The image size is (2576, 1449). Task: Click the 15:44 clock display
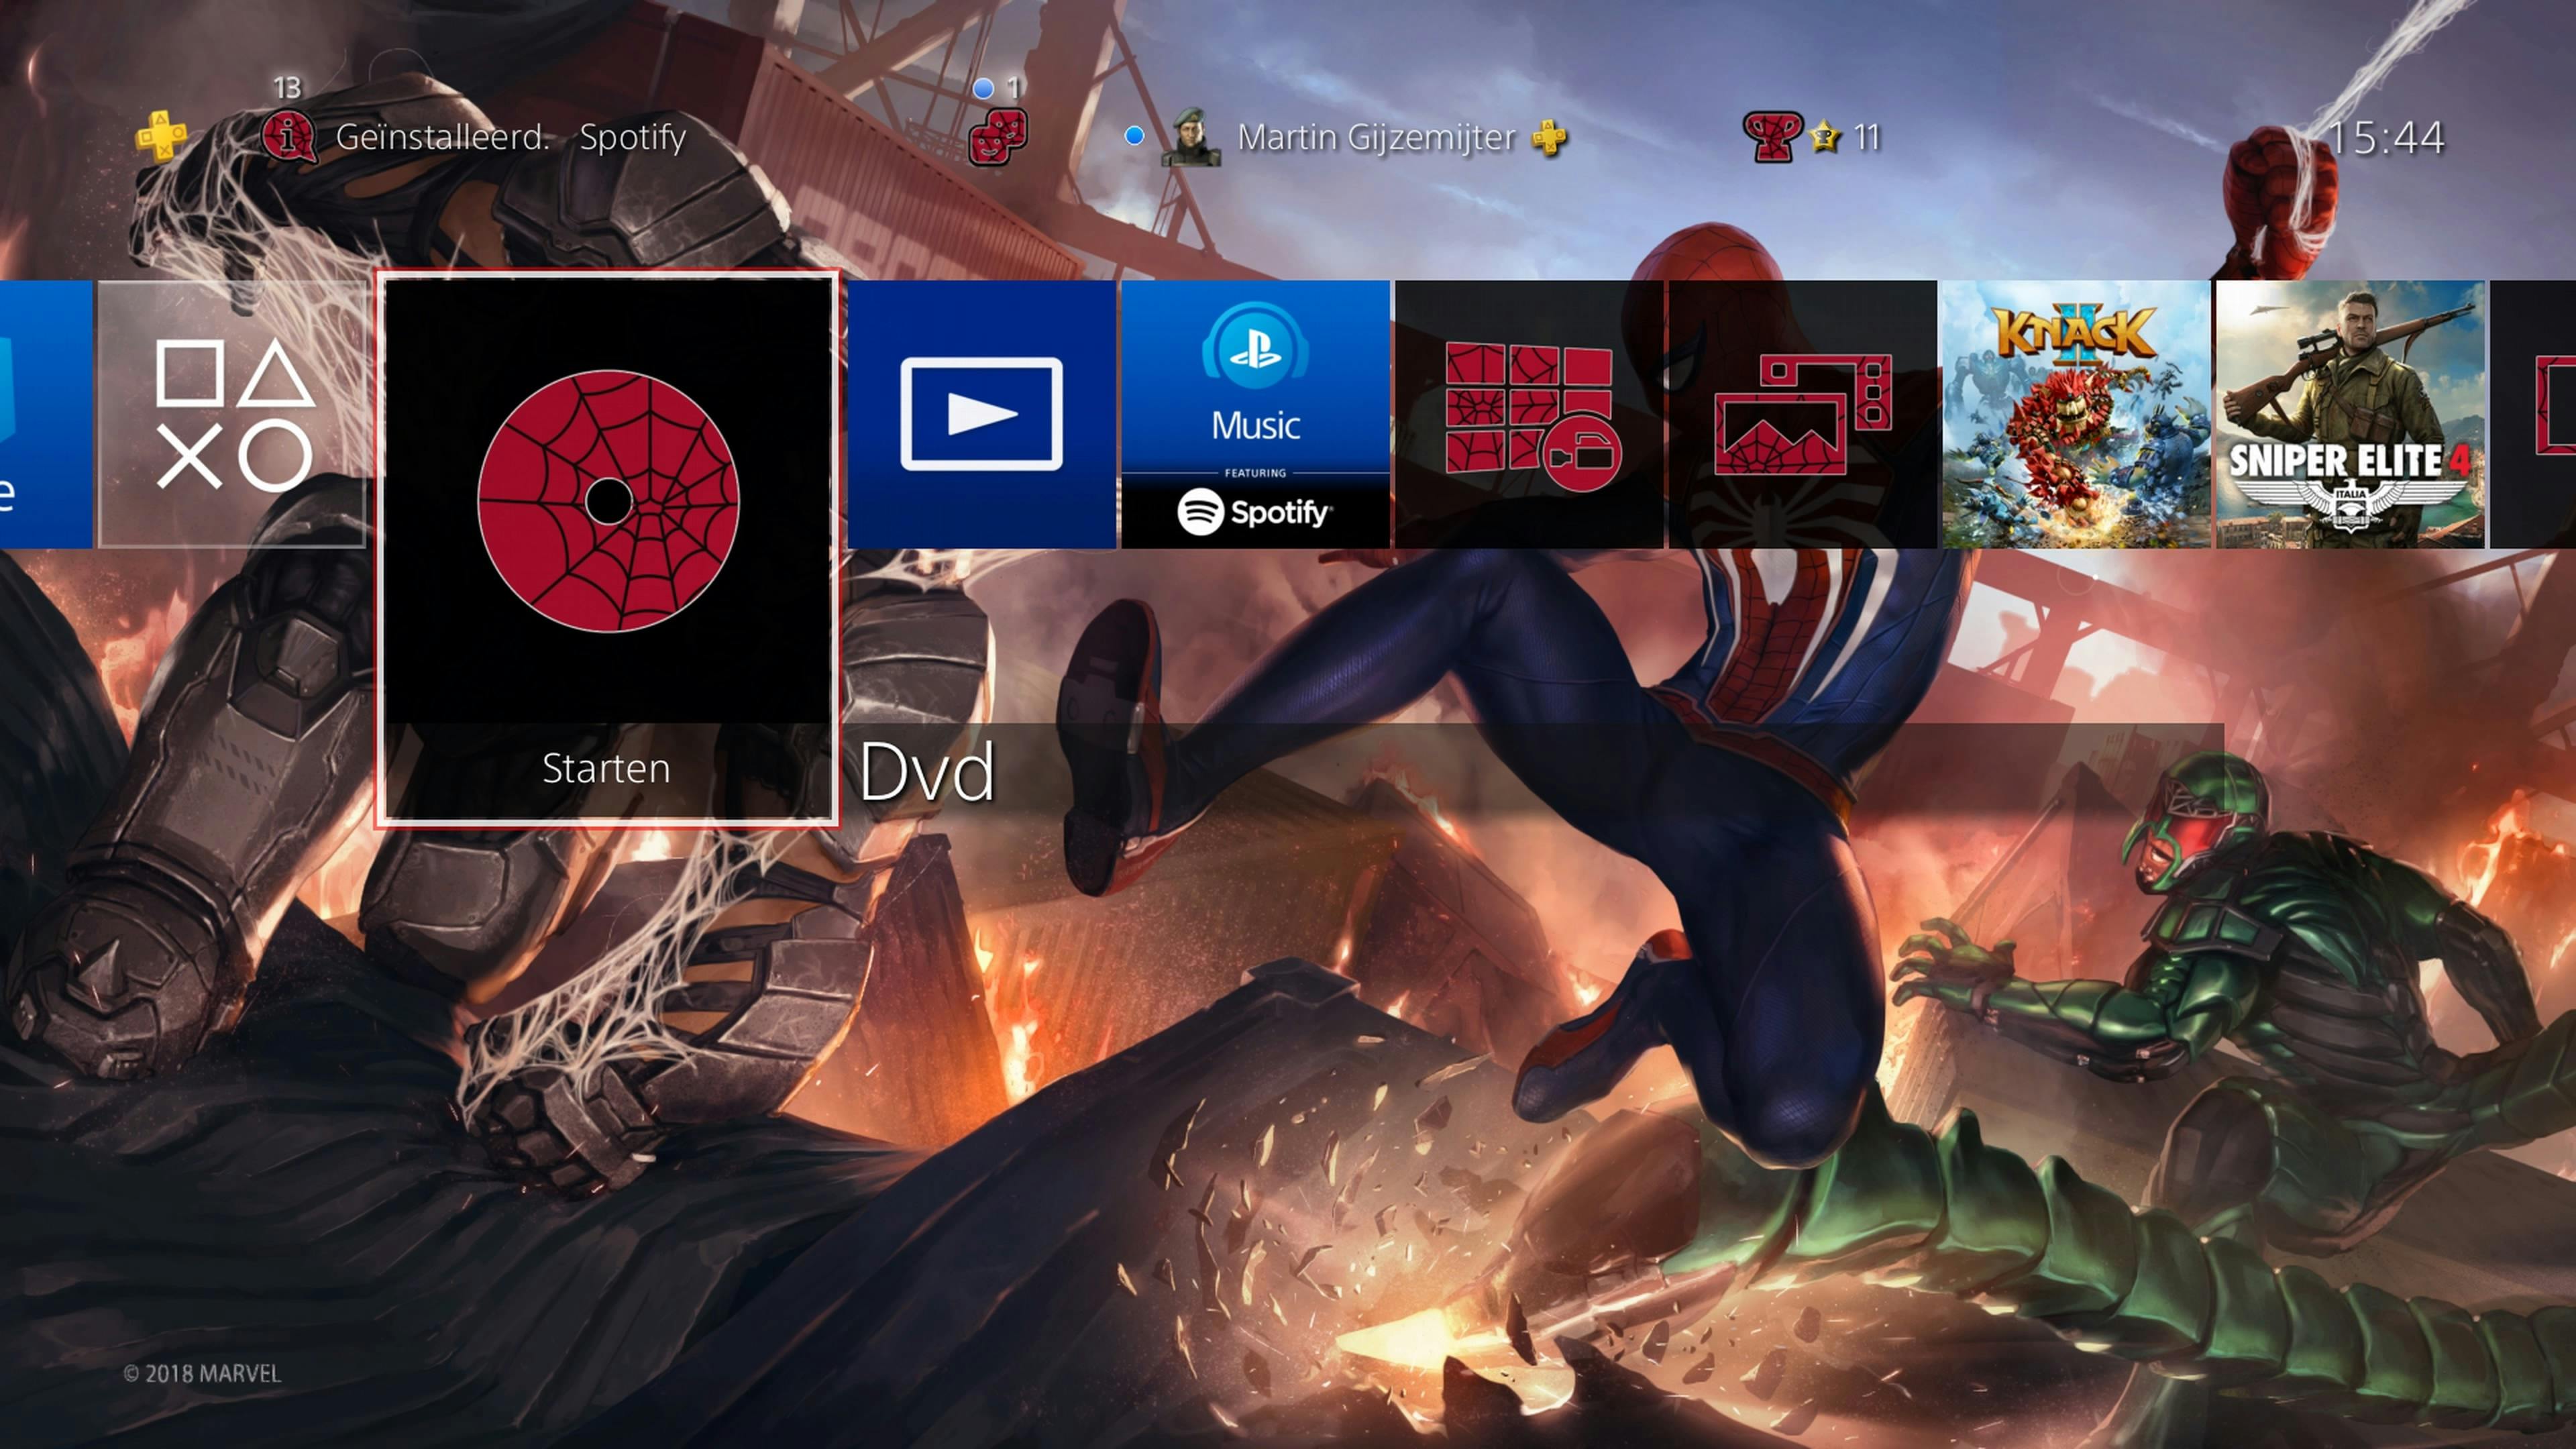2386,138
